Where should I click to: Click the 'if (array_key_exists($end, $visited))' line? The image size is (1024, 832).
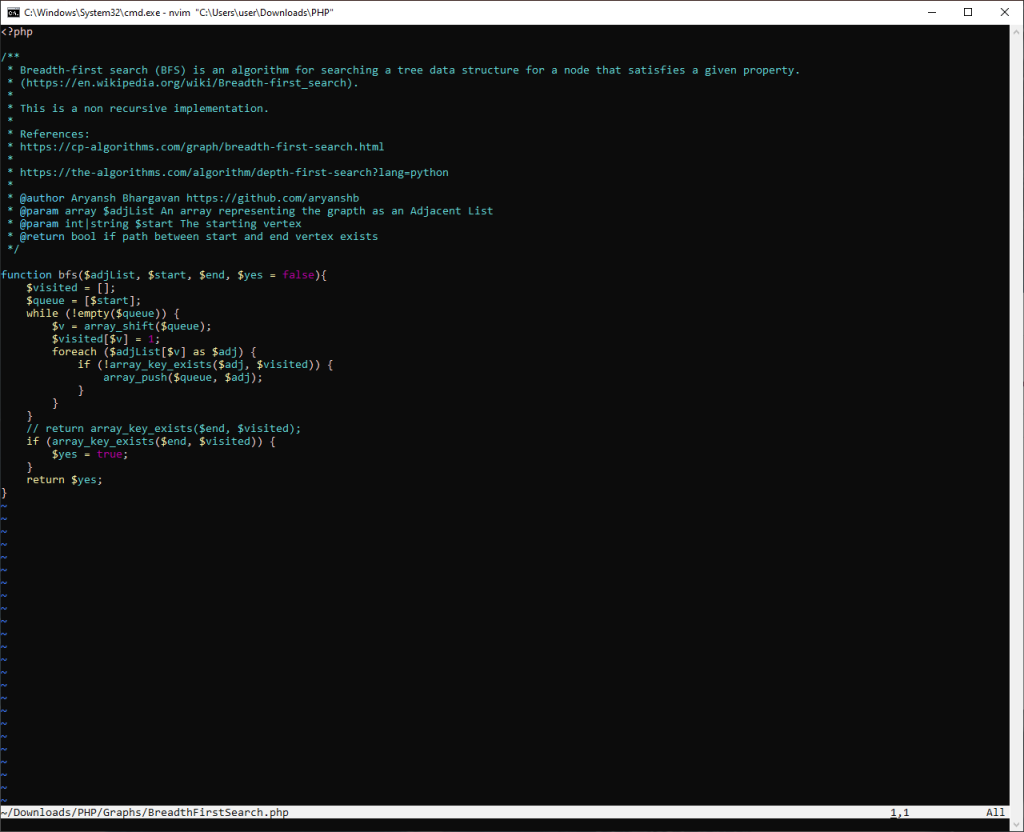click(x=151, y=441)
